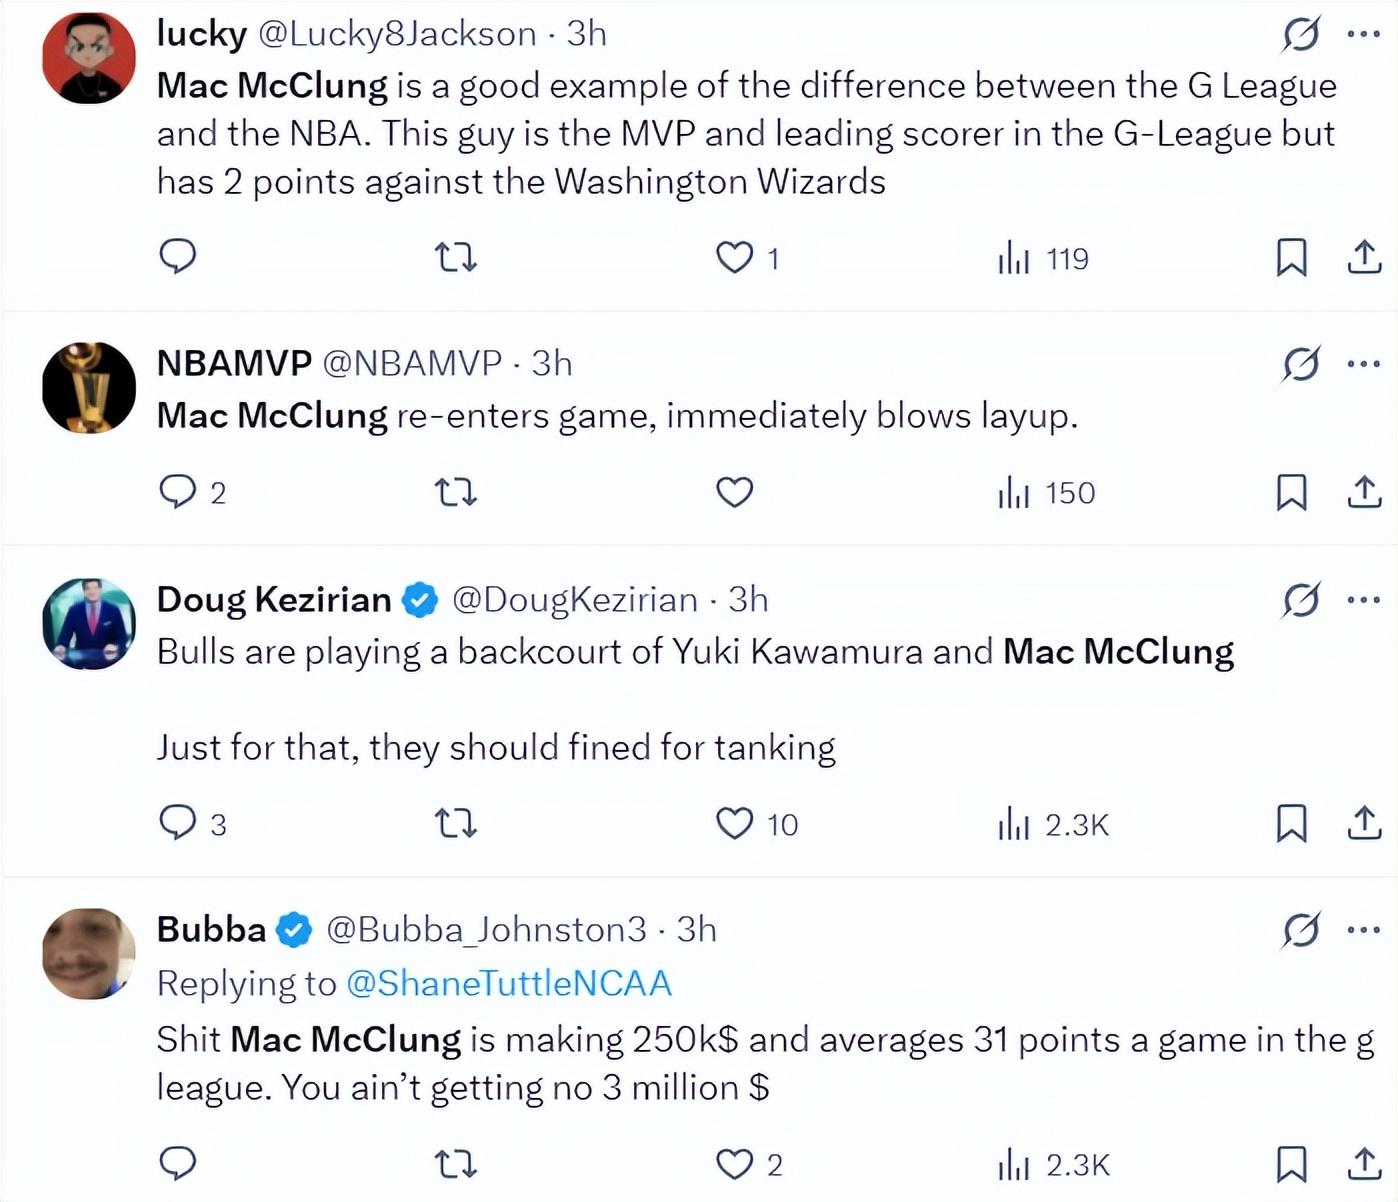The width and height of the screenshot is (1398, 1202).
Task: Reply to lucky's Mac McClung tweet
Action: click(178, 257)
